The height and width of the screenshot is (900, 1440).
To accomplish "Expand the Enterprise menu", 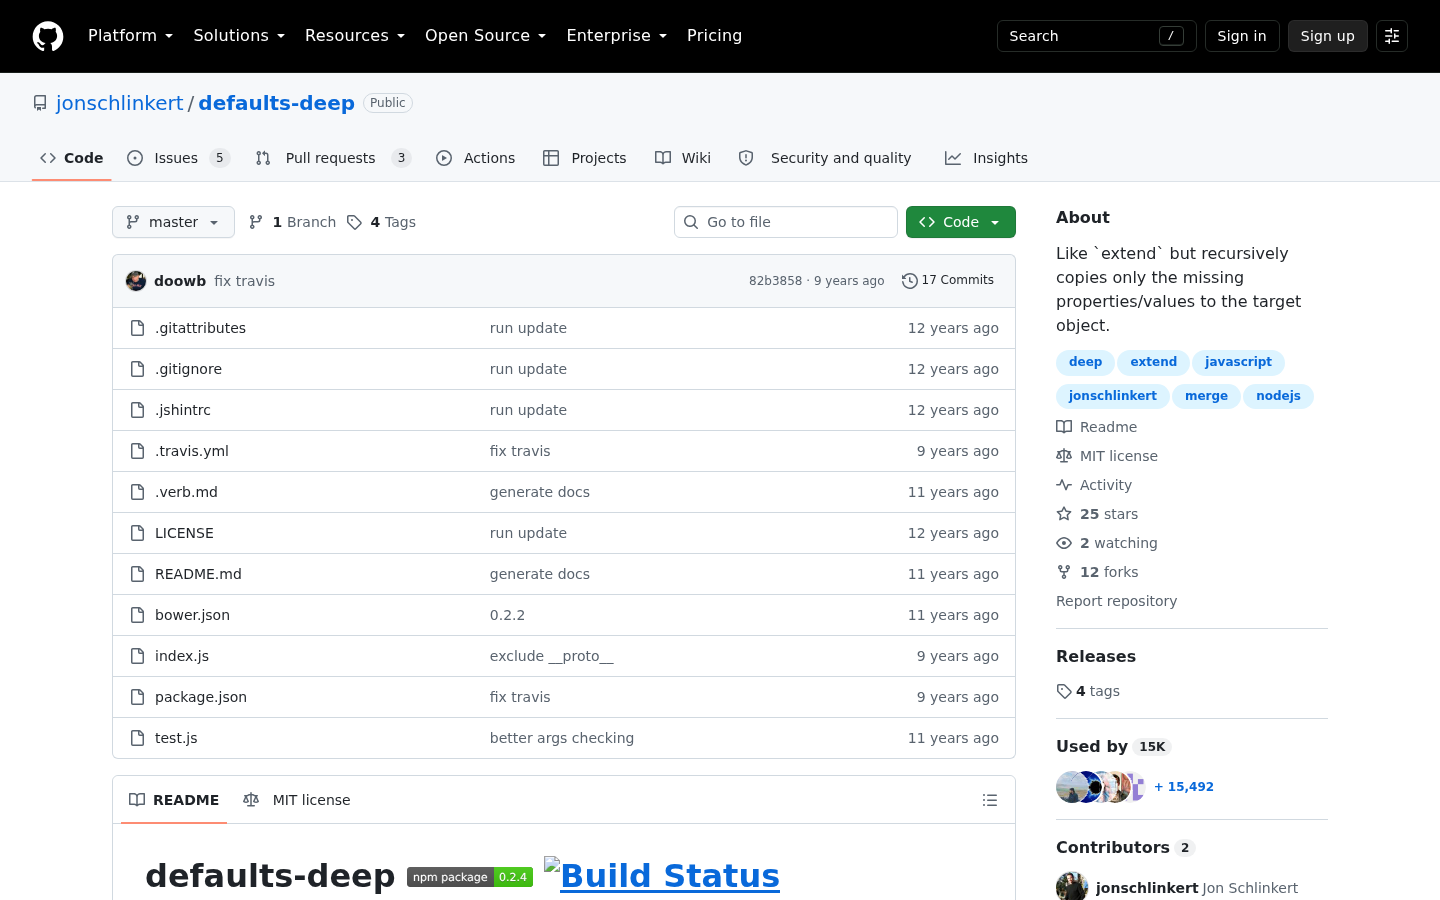I will click(x=617, y=36).
